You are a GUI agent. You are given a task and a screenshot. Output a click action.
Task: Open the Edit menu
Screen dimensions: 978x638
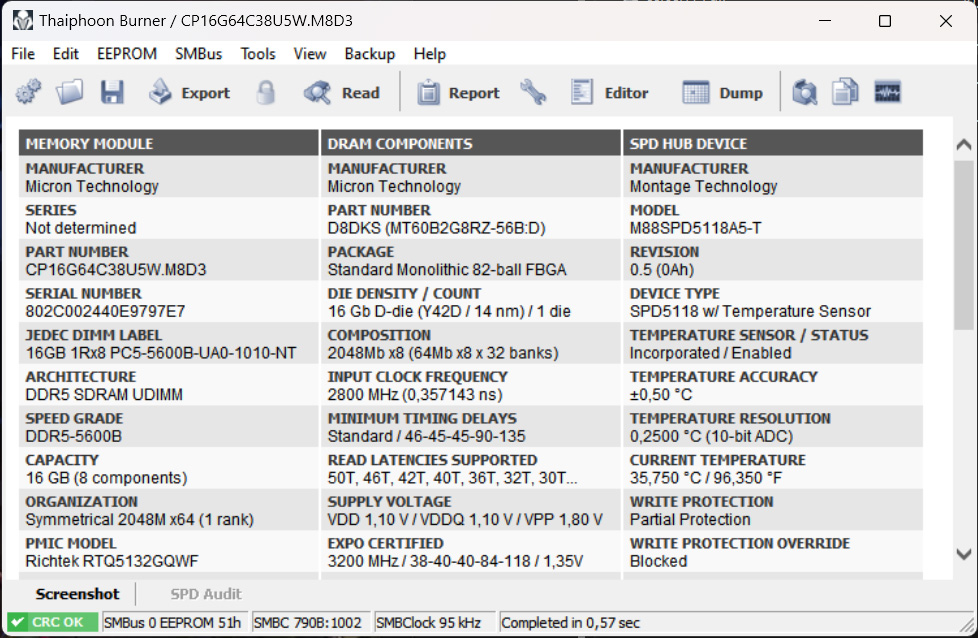65,54
